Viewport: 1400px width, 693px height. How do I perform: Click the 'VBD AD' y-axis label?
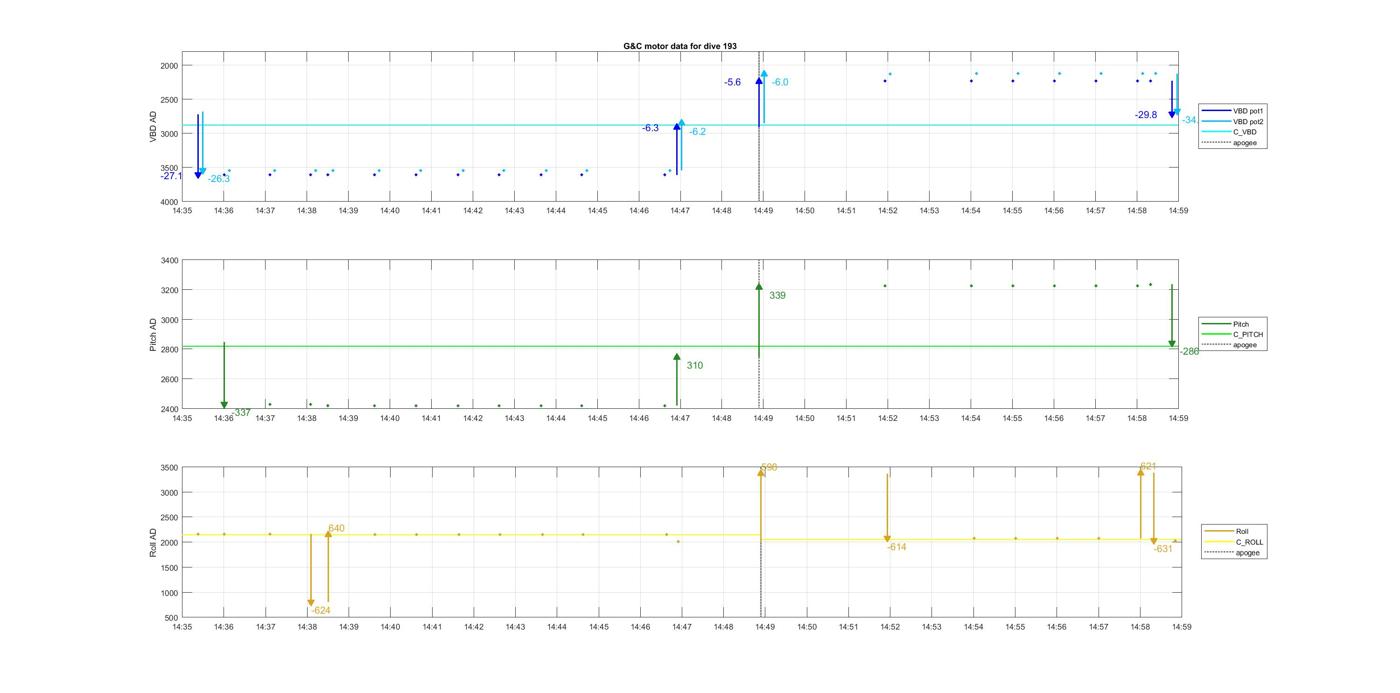pos(154,126)
